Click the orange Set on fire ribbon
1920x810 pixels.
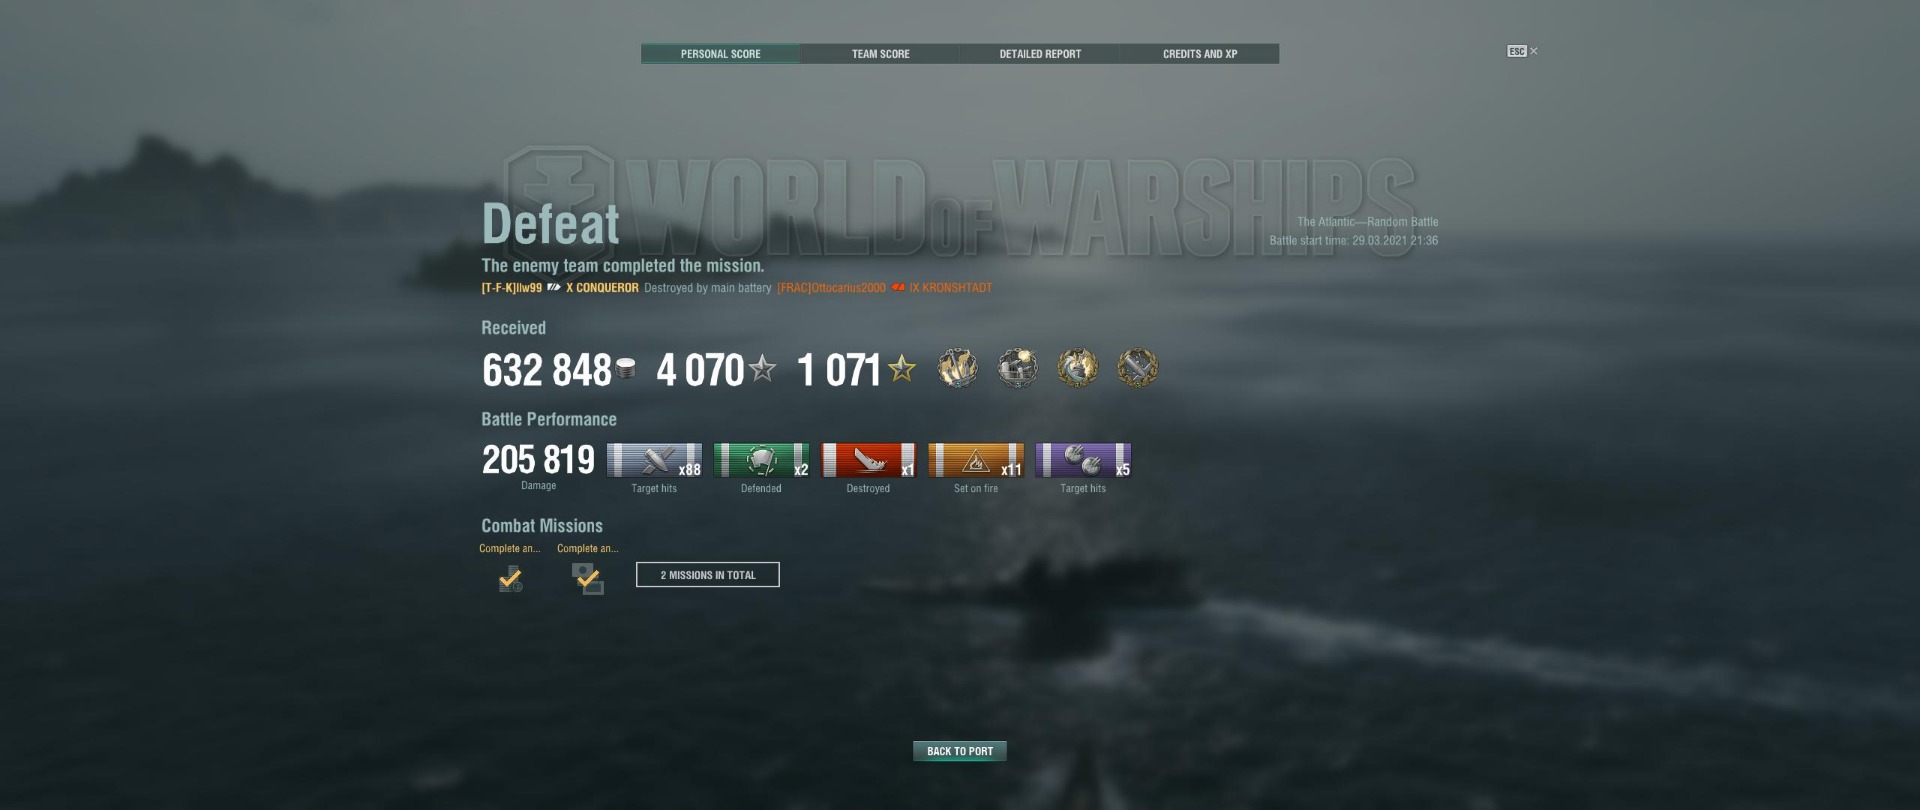pyautogui.click(x=976, y=460)
